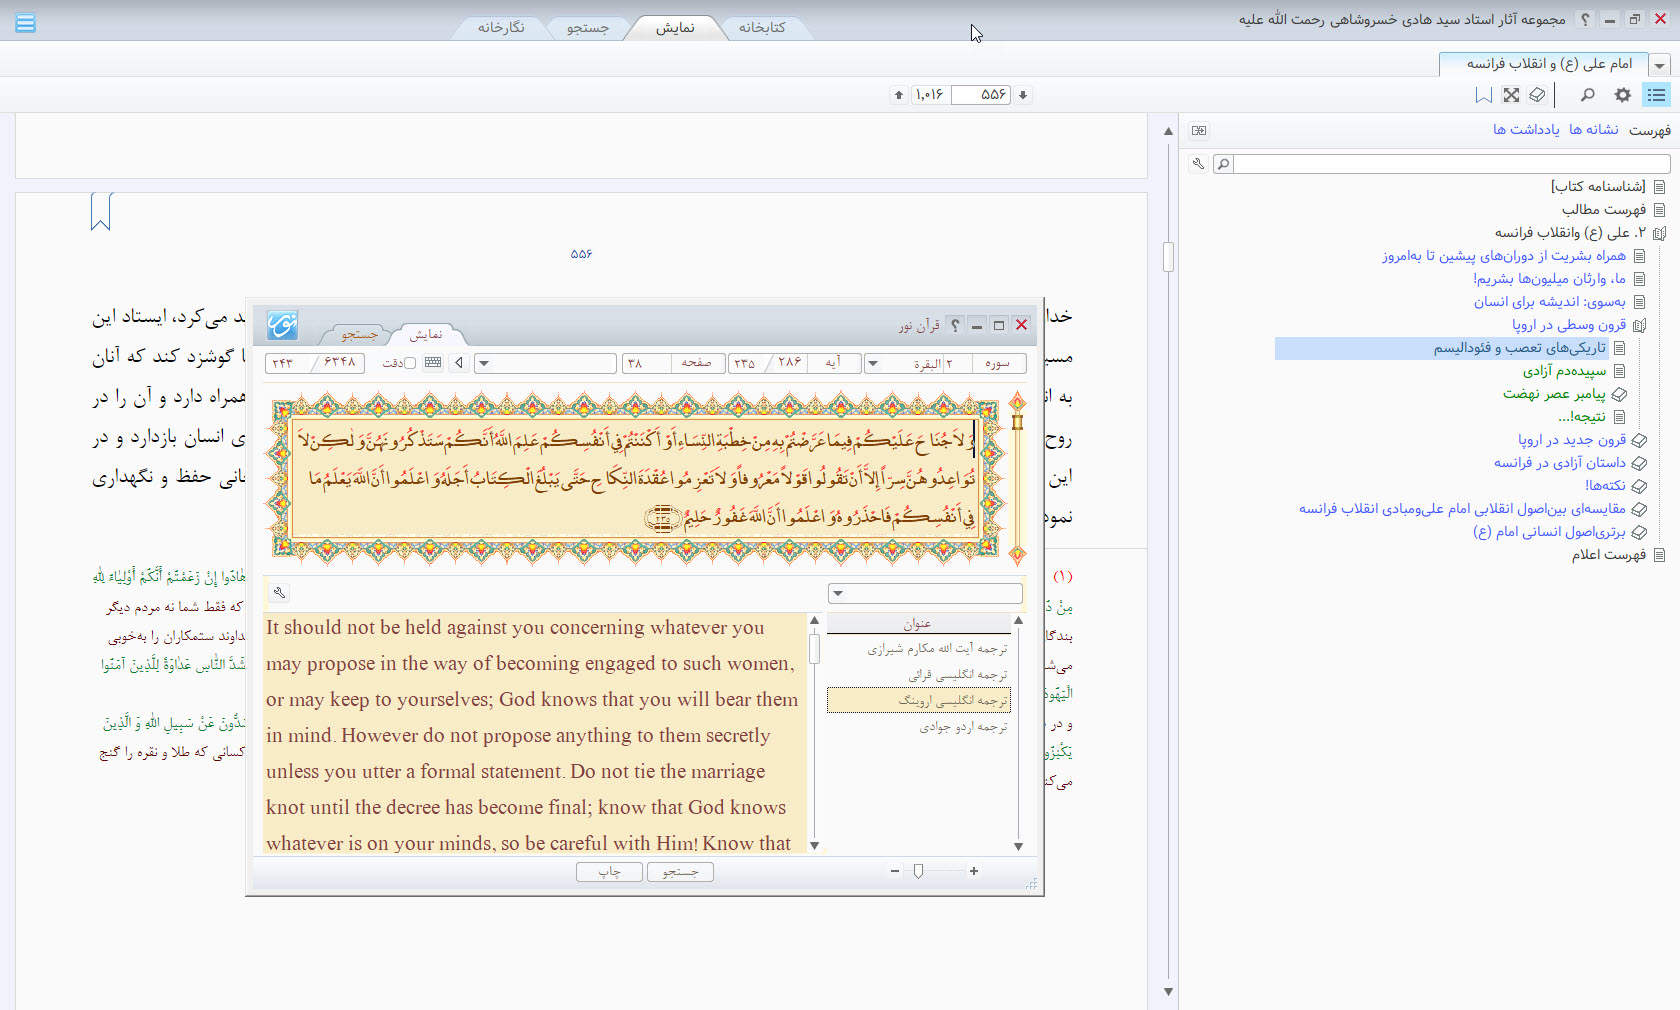Image resolution: width=1680 pixels, height=1010 pixels.
Task: Select the ترجمه انگلیسی قرائی translation
Action: pos(919,675)
